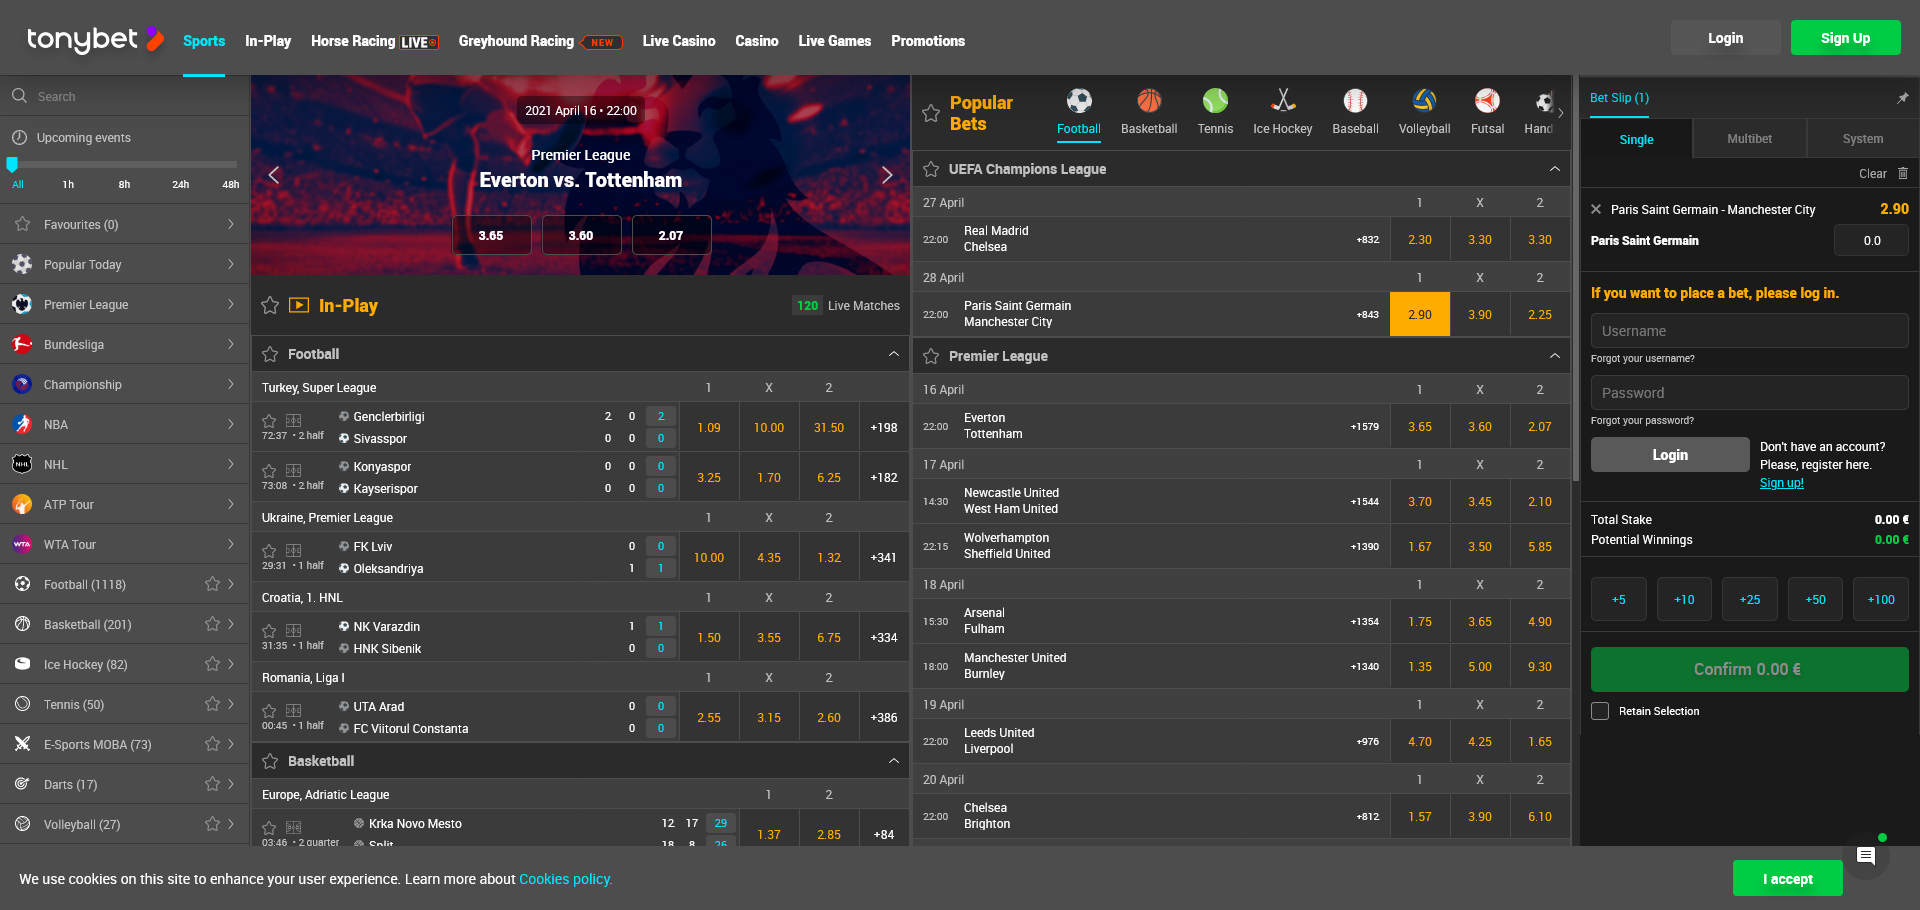Collapse the In-Play Football section
The image size is (1920, 910).
(x=893, y=354)
